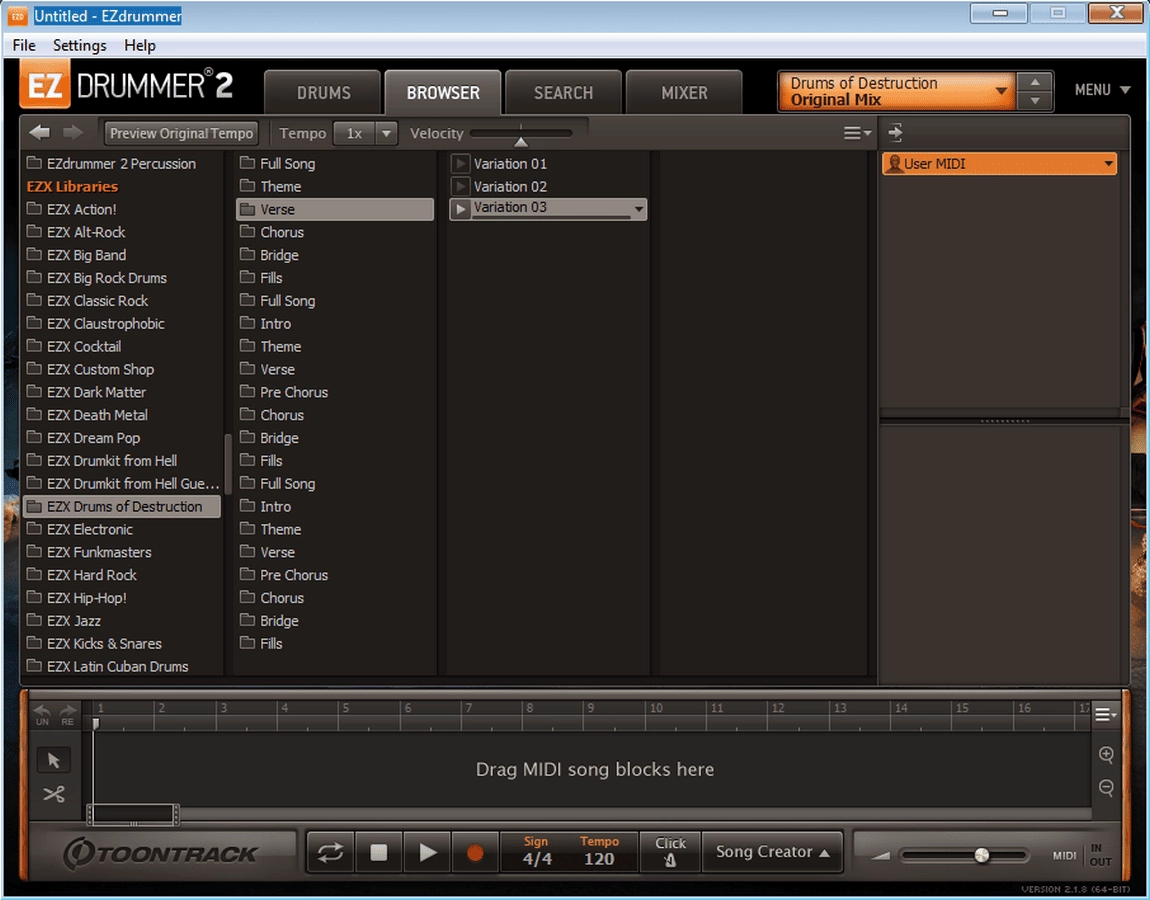This screenshot has height=900, width=1150.
Task: Select the scissors split tool
Action: 54,794
